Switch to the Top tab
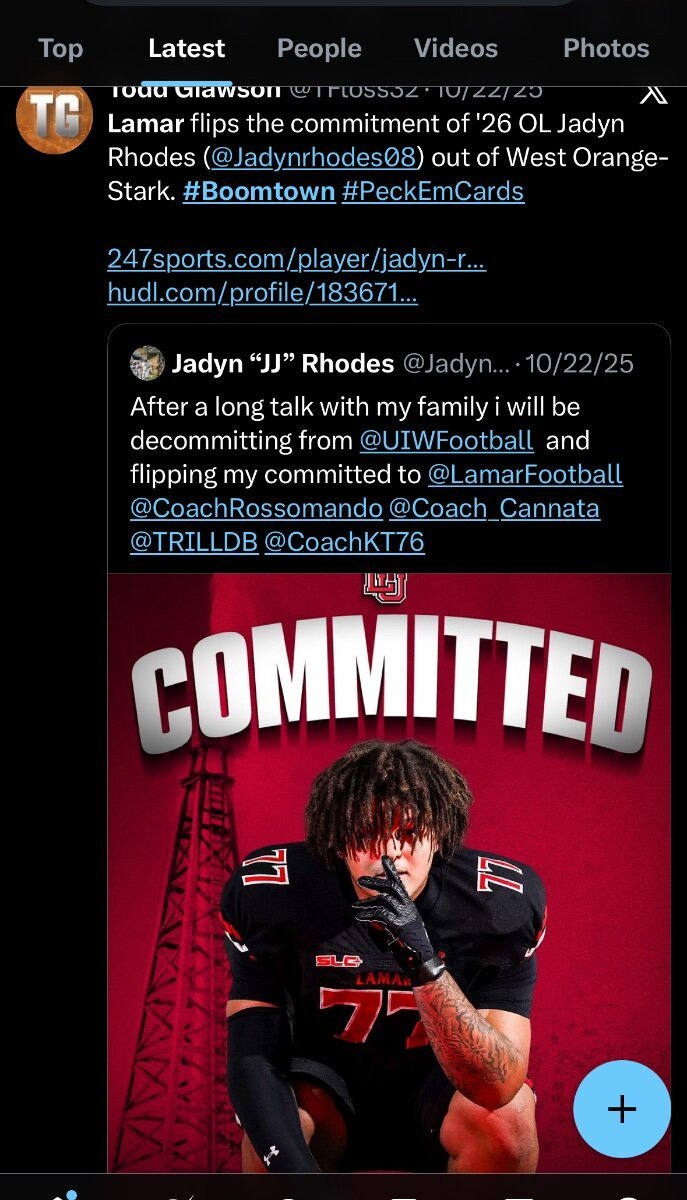The image size is (687, 1200). pos(60,48)
